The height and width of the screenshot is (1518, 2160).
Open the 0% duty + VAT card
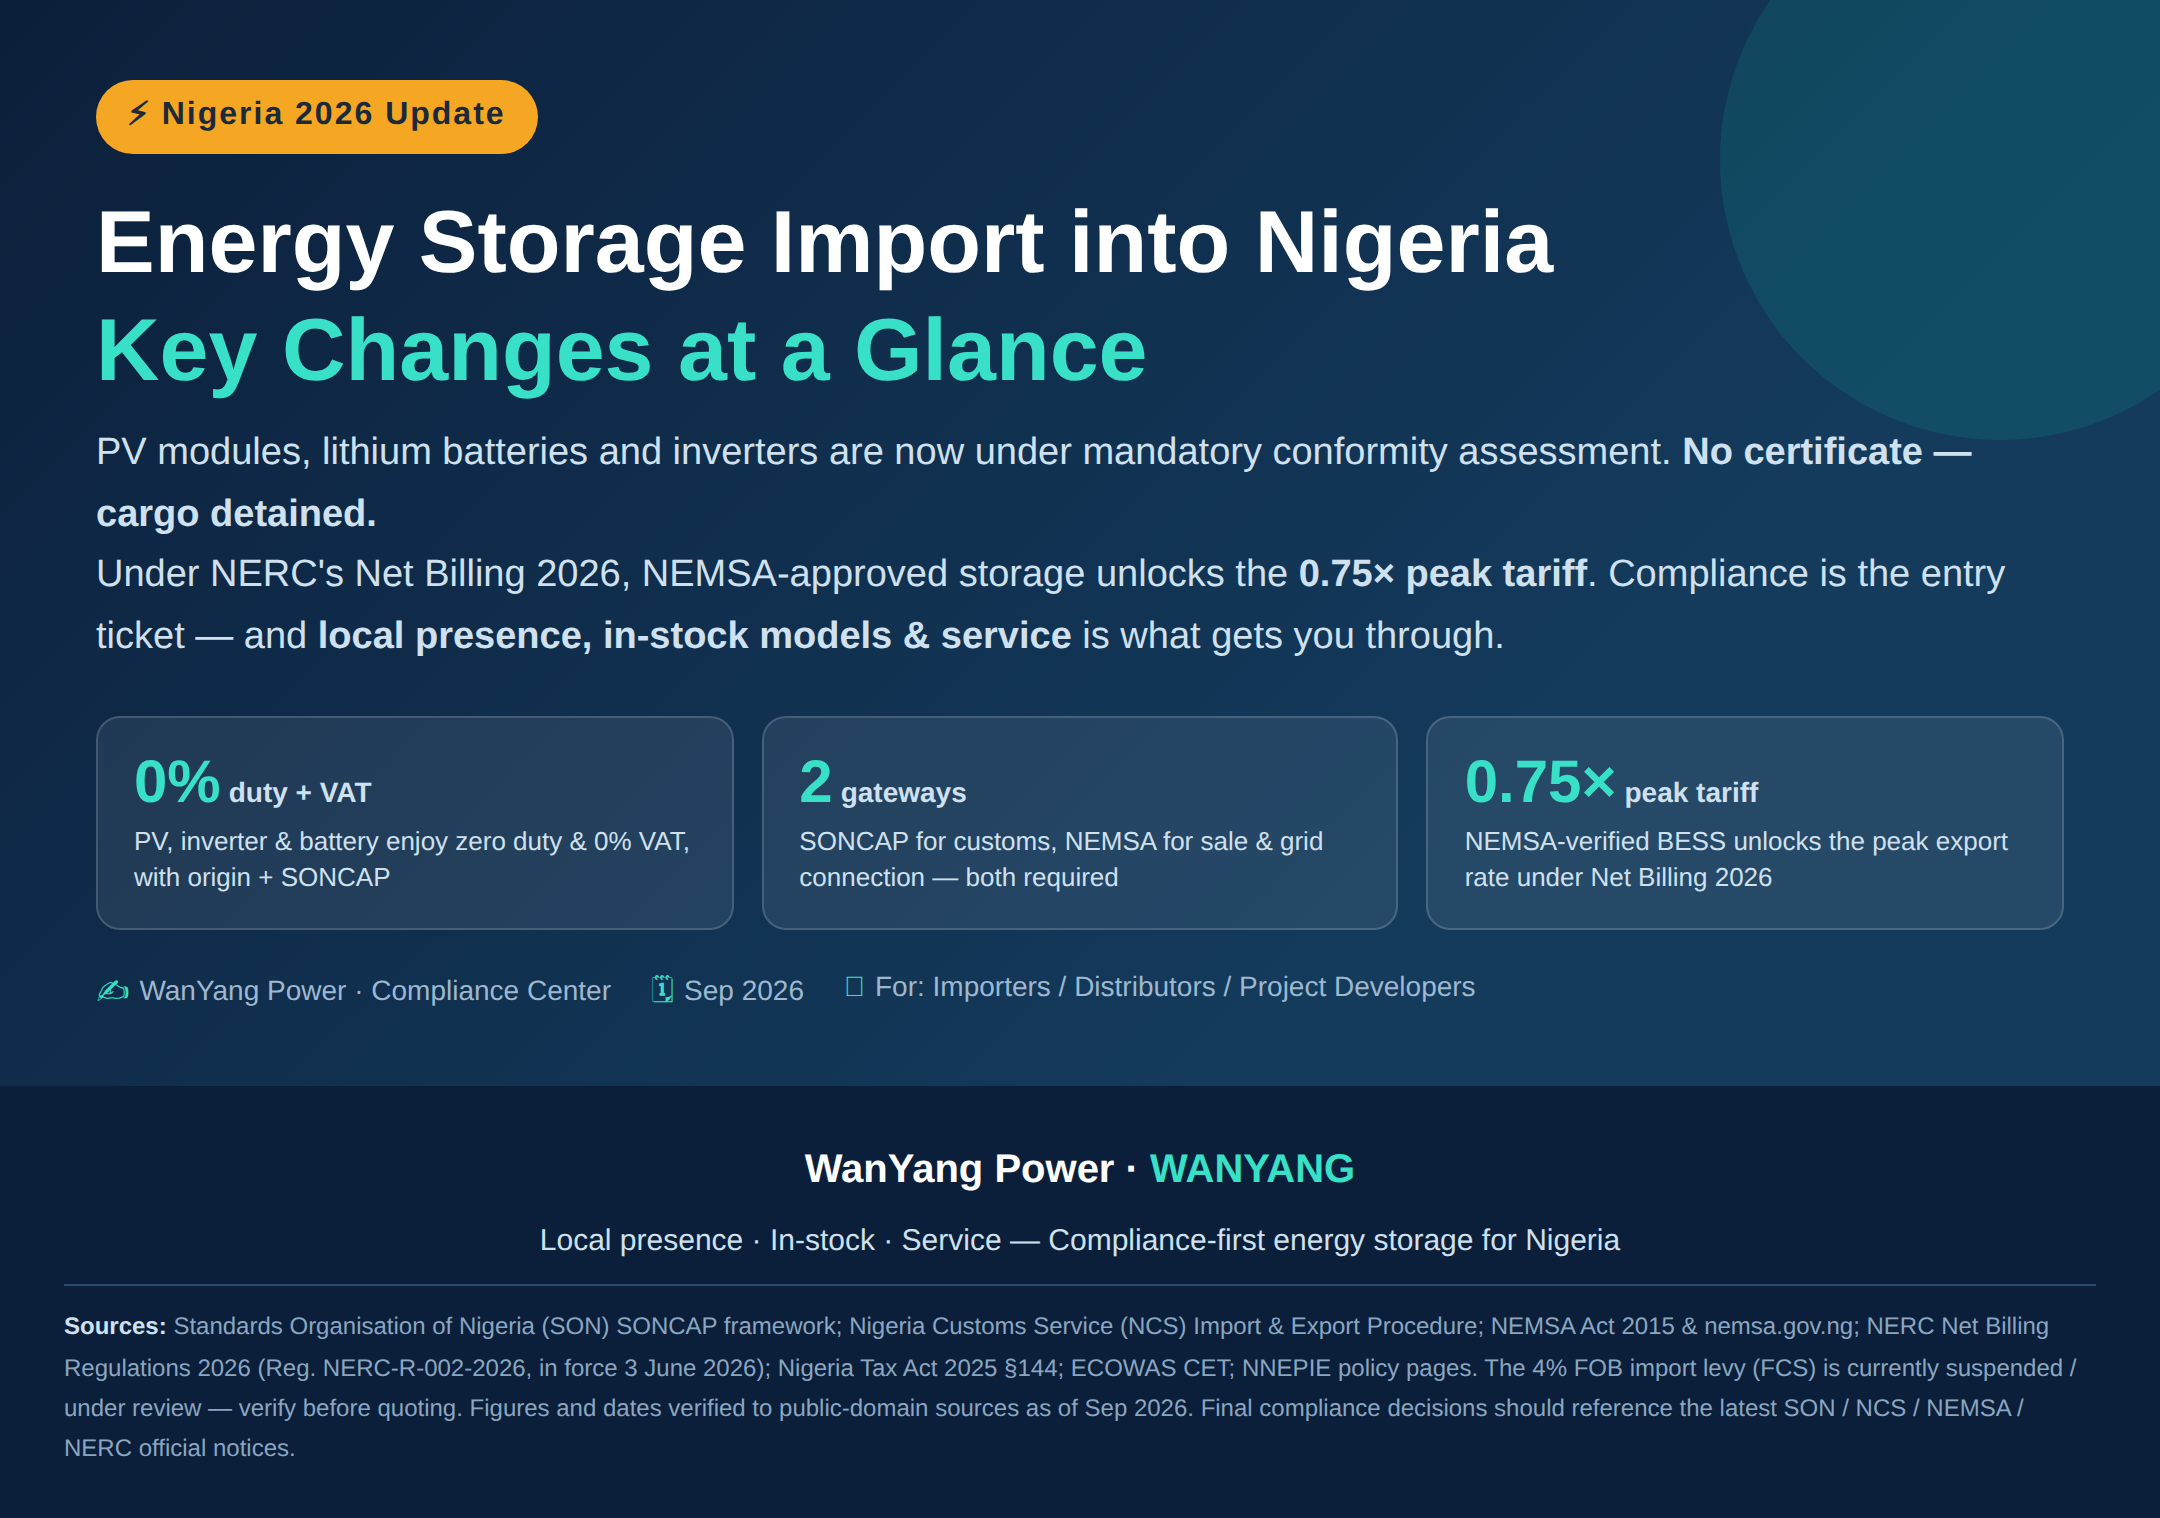(x=415, y=823)
